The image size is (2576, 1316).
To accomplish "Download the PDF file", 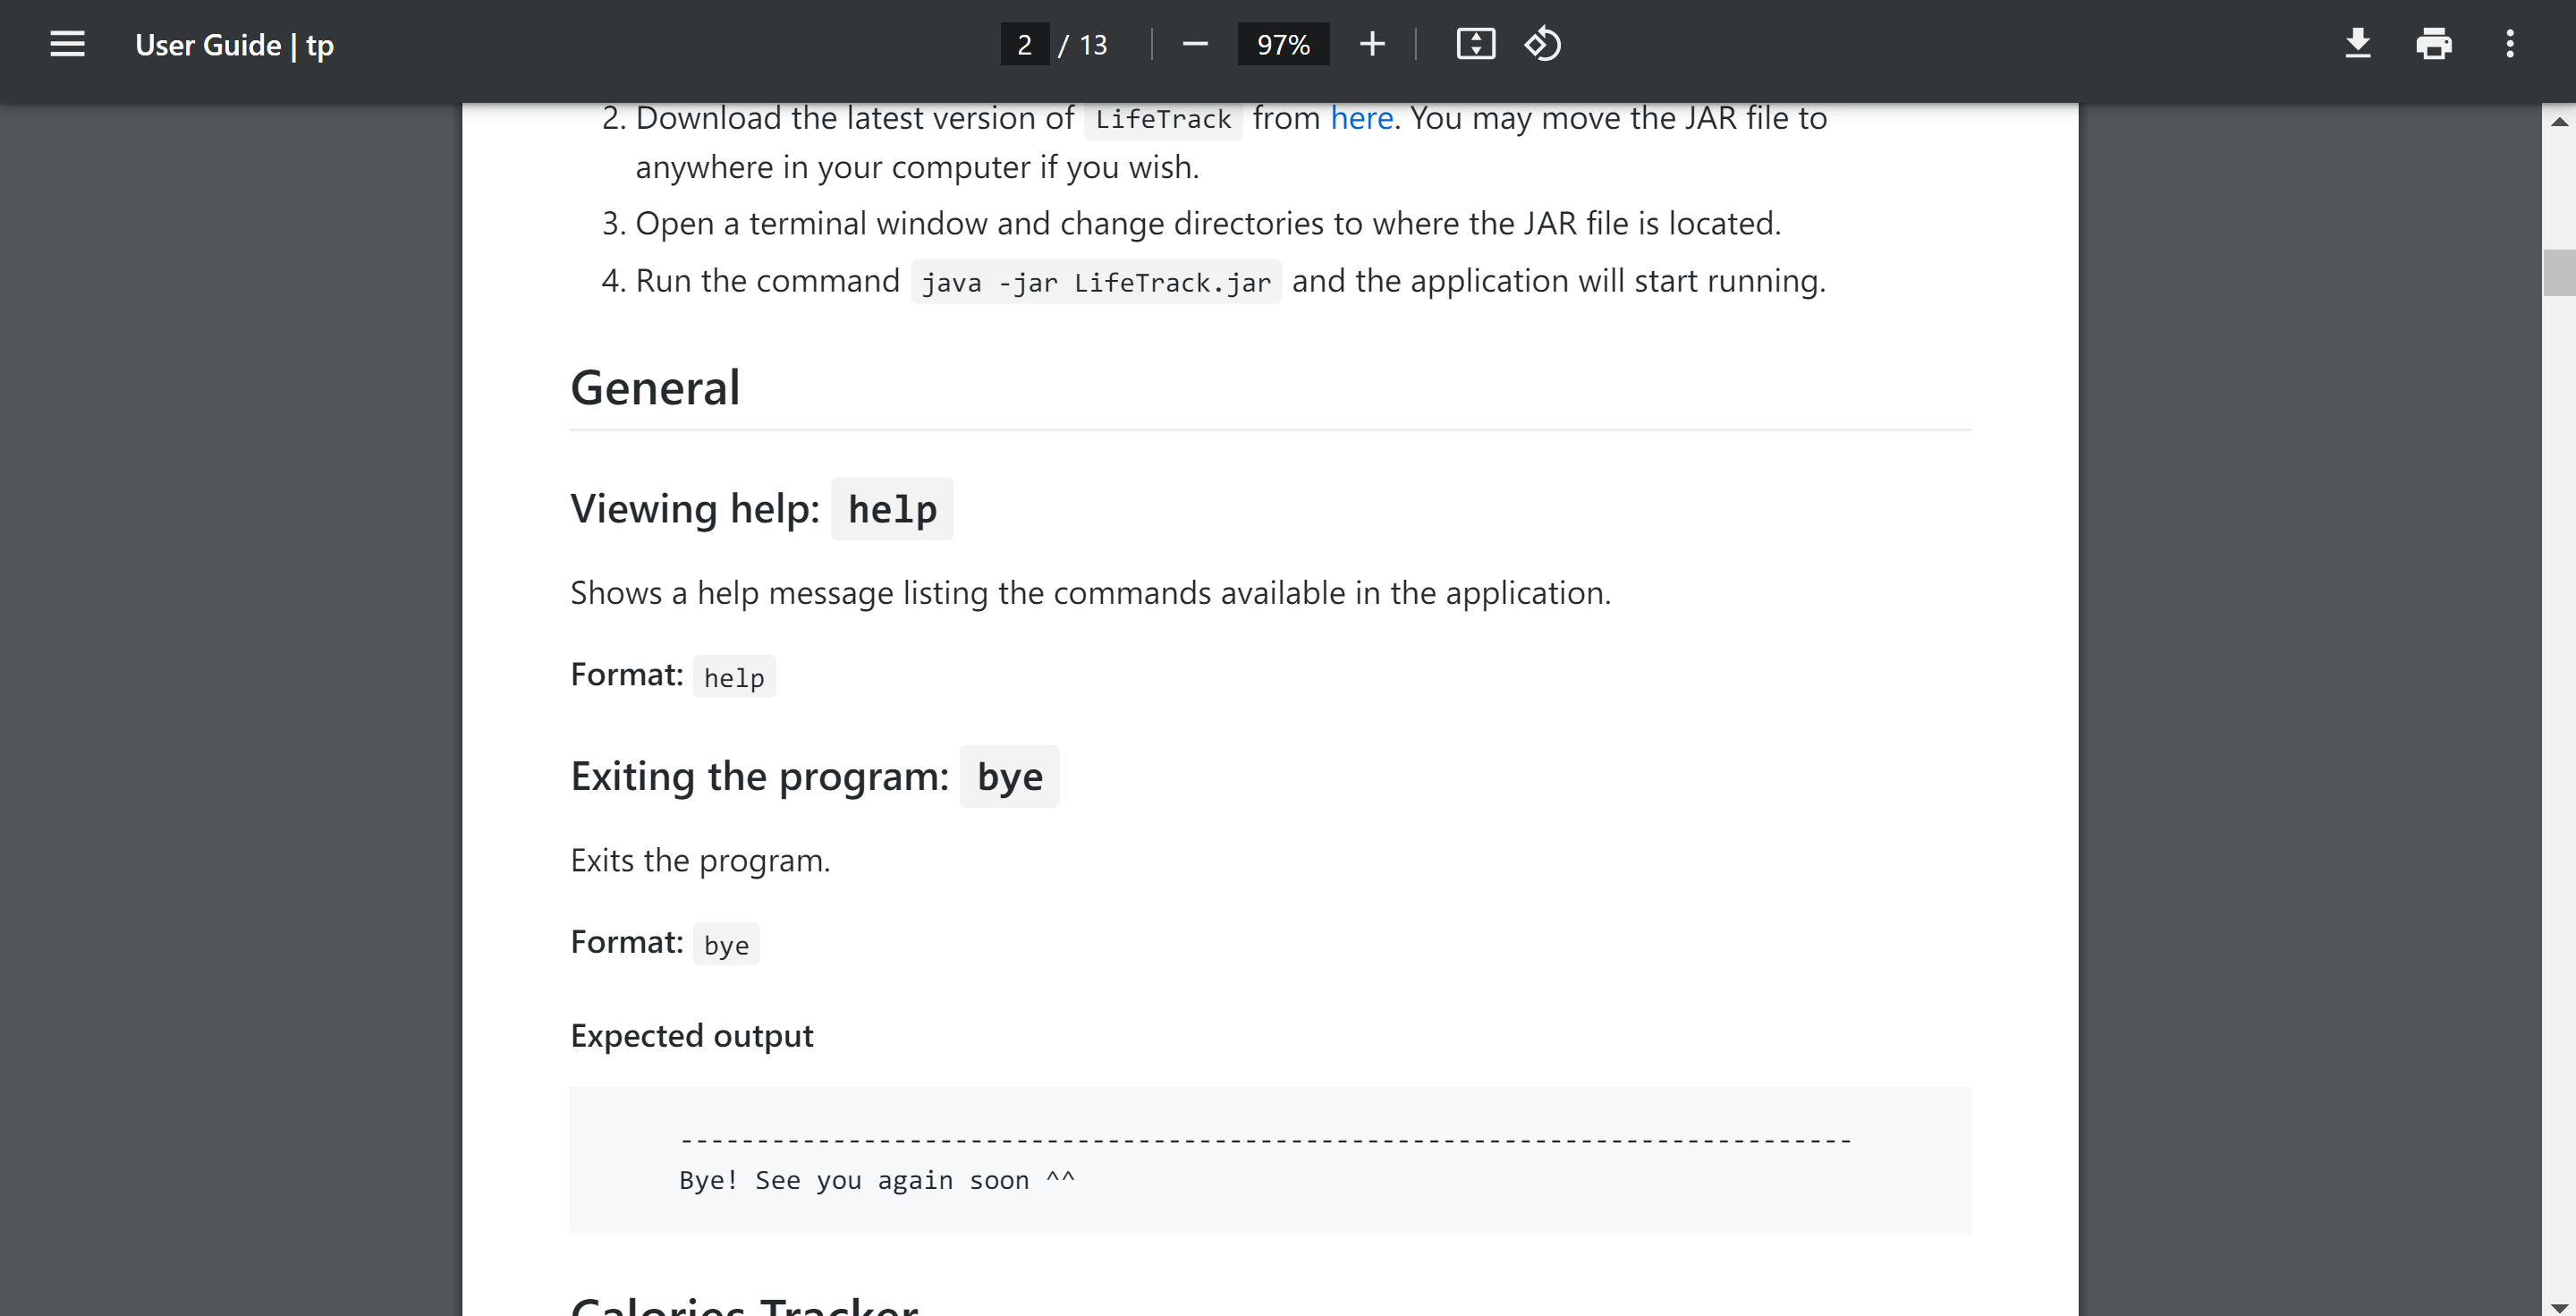I will [x=2357, y=45].
